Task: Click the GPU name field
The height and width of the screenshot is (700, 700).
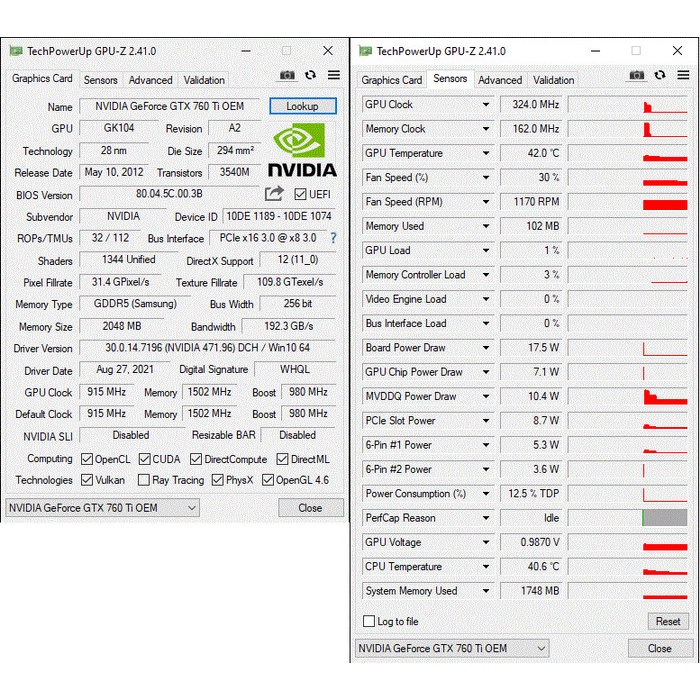Action: [170, 106]
